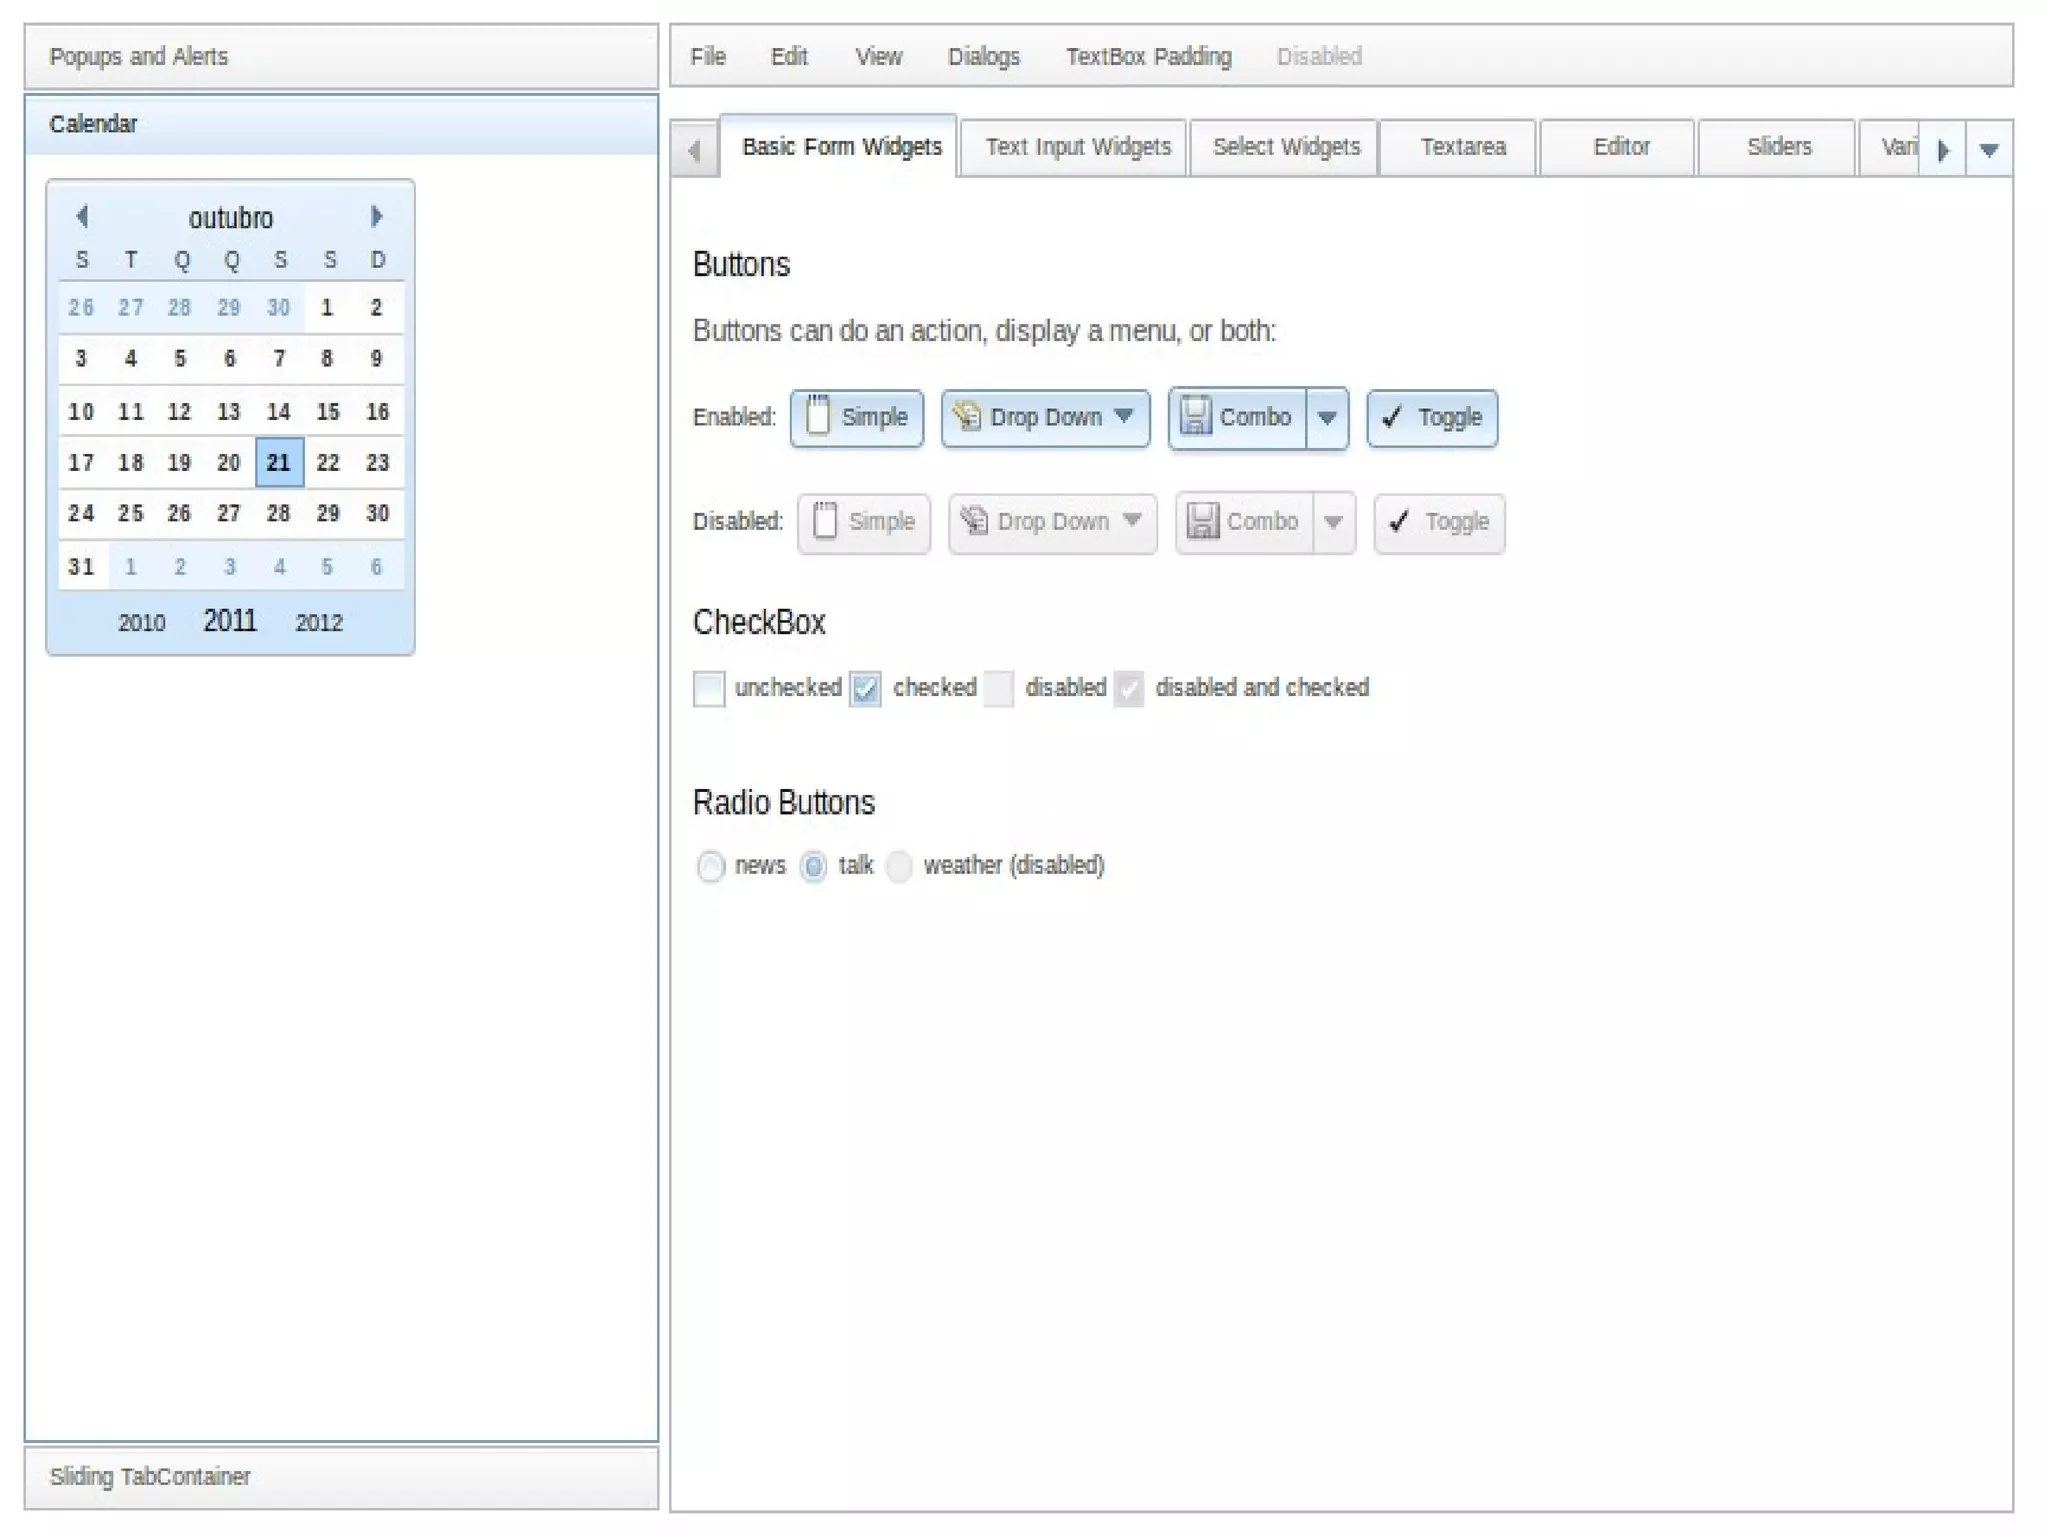Image resolution: width=2048 pixels, height=1535 pixels.
Task: Open the tab list menu arrow
Action: click(x=1989, y=150)
